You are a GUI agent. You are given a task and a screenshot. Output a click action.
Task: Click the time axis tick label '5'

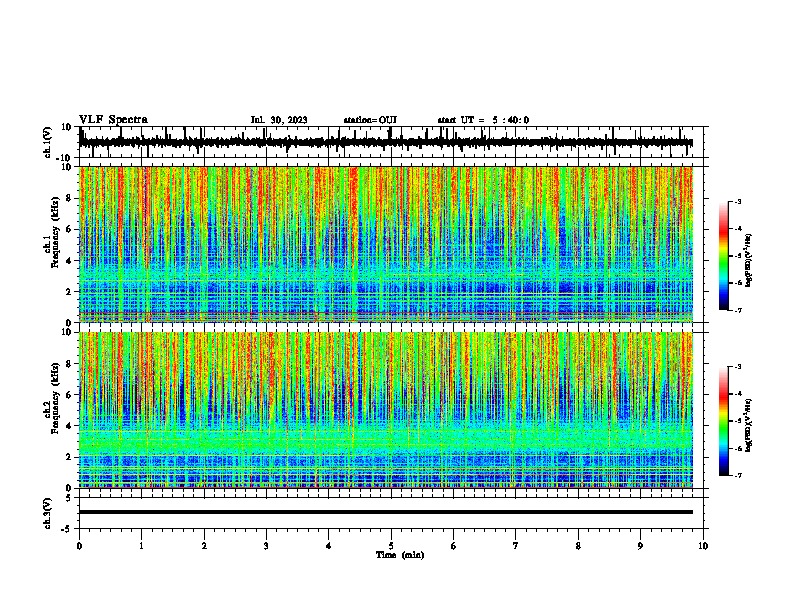pos(391,546)
